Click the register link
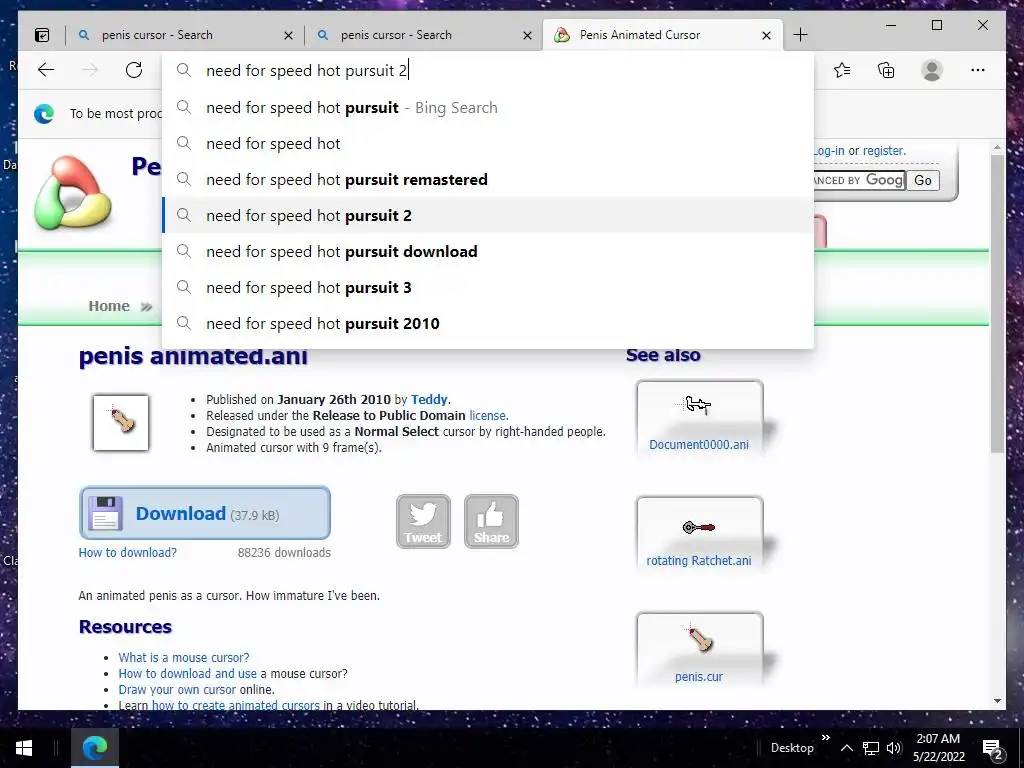This screenshot has width=1024, height=768. [x=883, y=151]
